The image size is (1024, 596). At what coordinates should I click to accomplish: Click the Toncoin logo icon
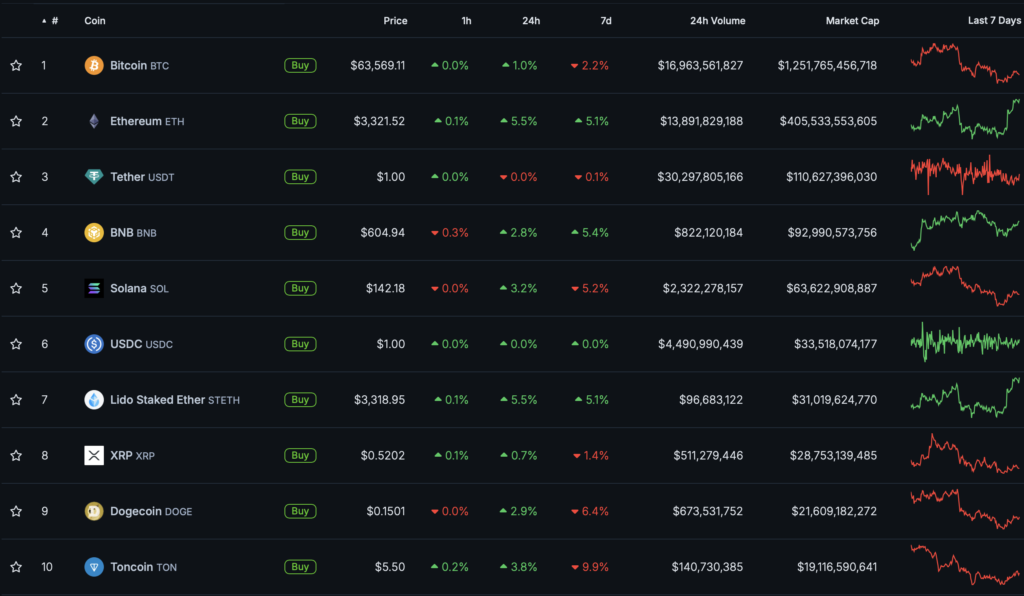(94, 567)
